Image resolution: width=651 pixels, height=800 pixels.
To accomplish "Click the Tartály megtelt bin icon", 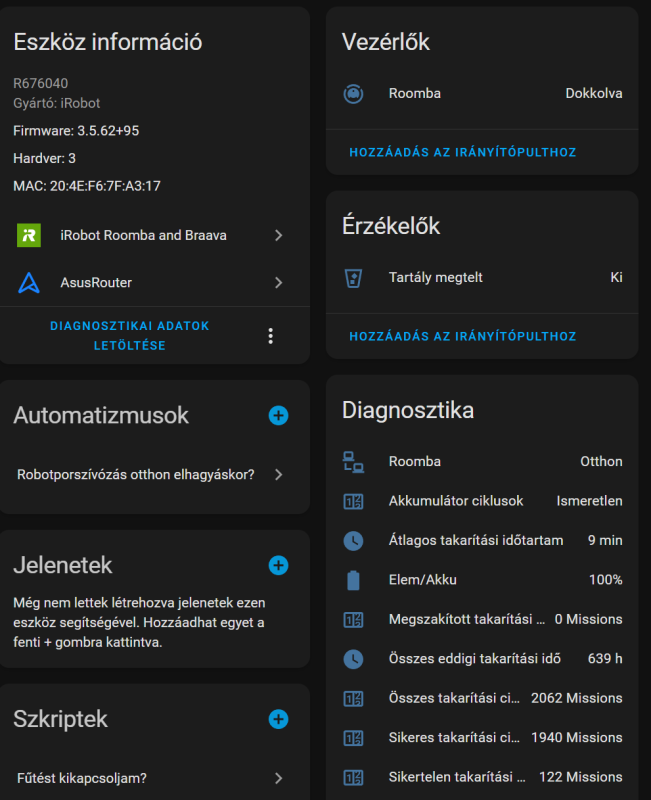I will [352, 277].
